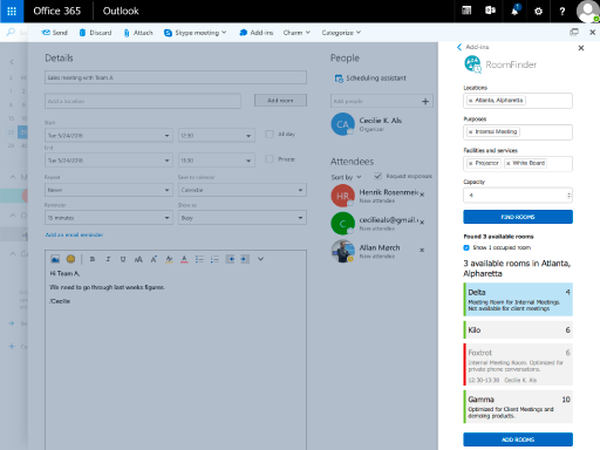The width and height of the screenshot is (600, 450).
Task: Open the end date dropdown
Action: 108,160
